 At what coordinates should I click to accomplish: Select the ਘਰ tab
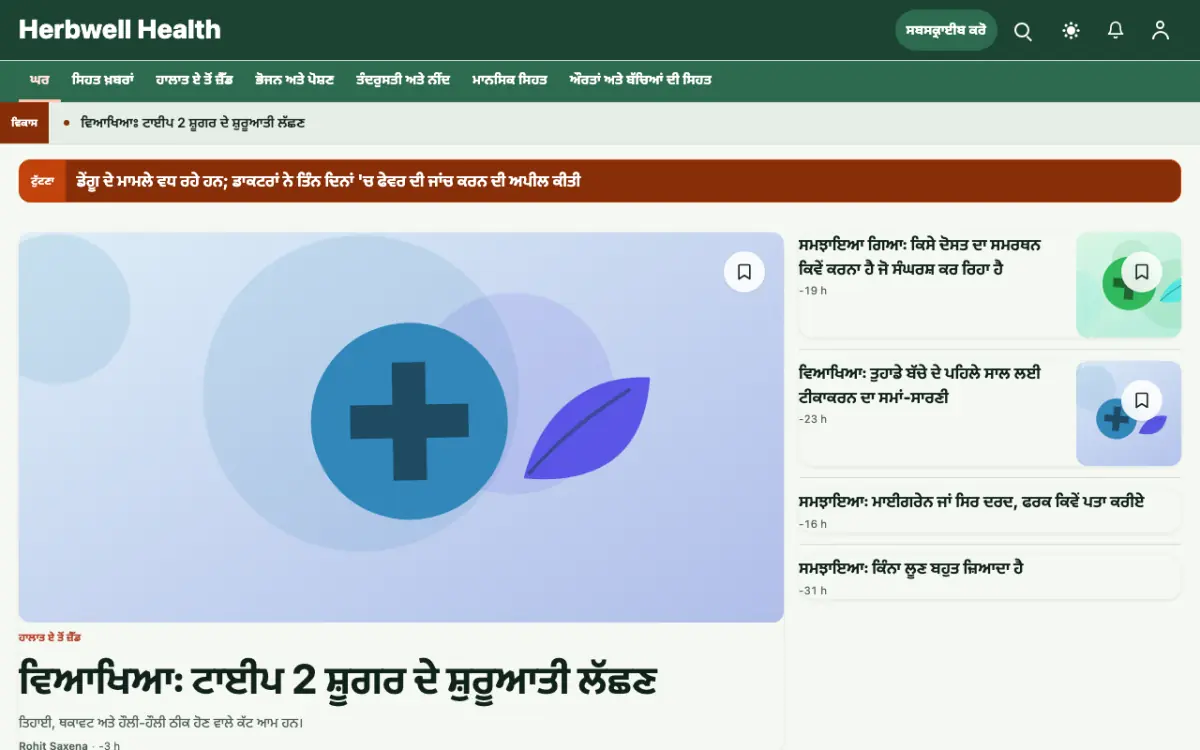point(40,80)
